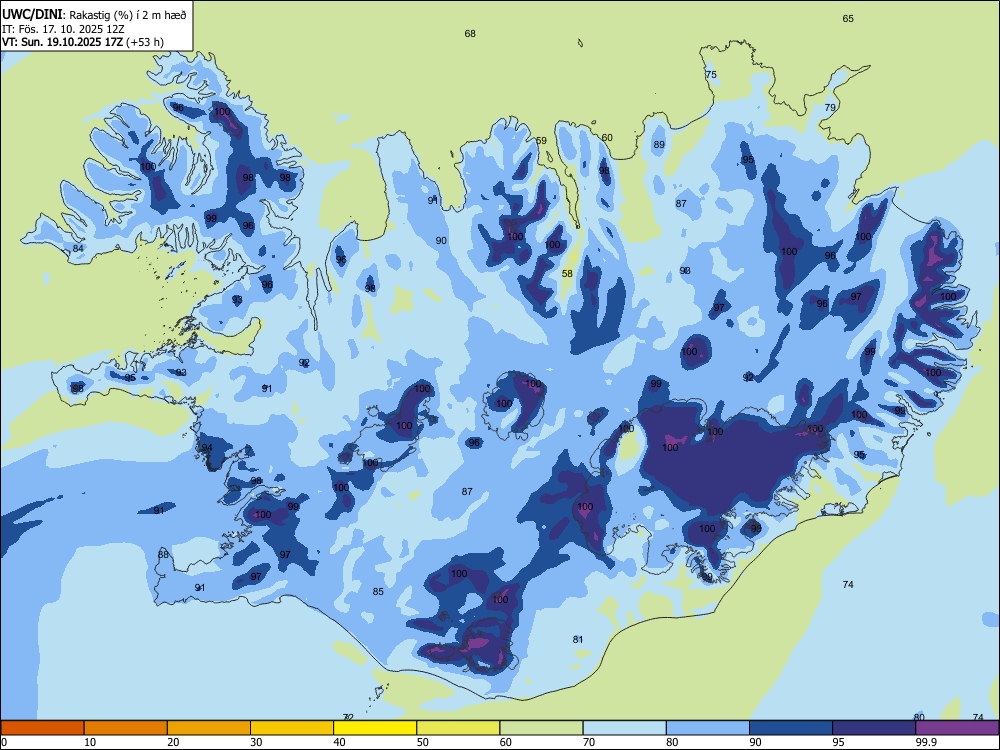Select the light green 60–70 legend swatch
The width and height of the screenshot is (1000, 750).
click(541, 728)
